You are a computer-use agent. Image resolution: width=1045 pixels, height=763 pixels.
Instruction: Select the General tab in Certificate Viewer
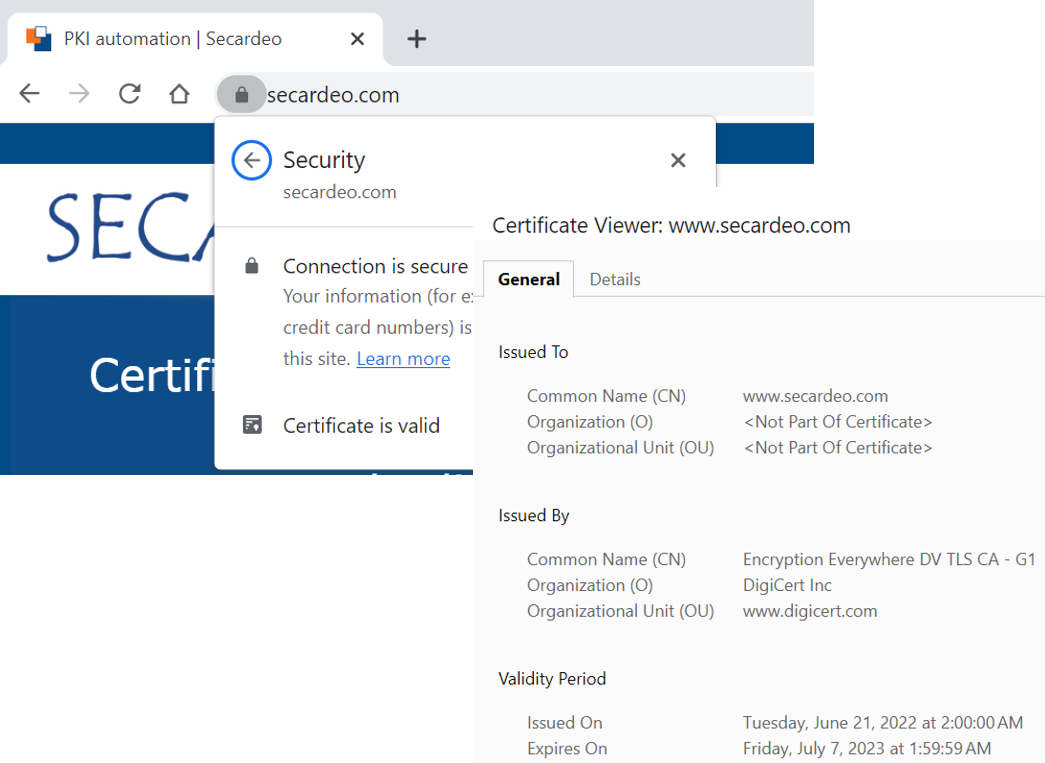528,279
